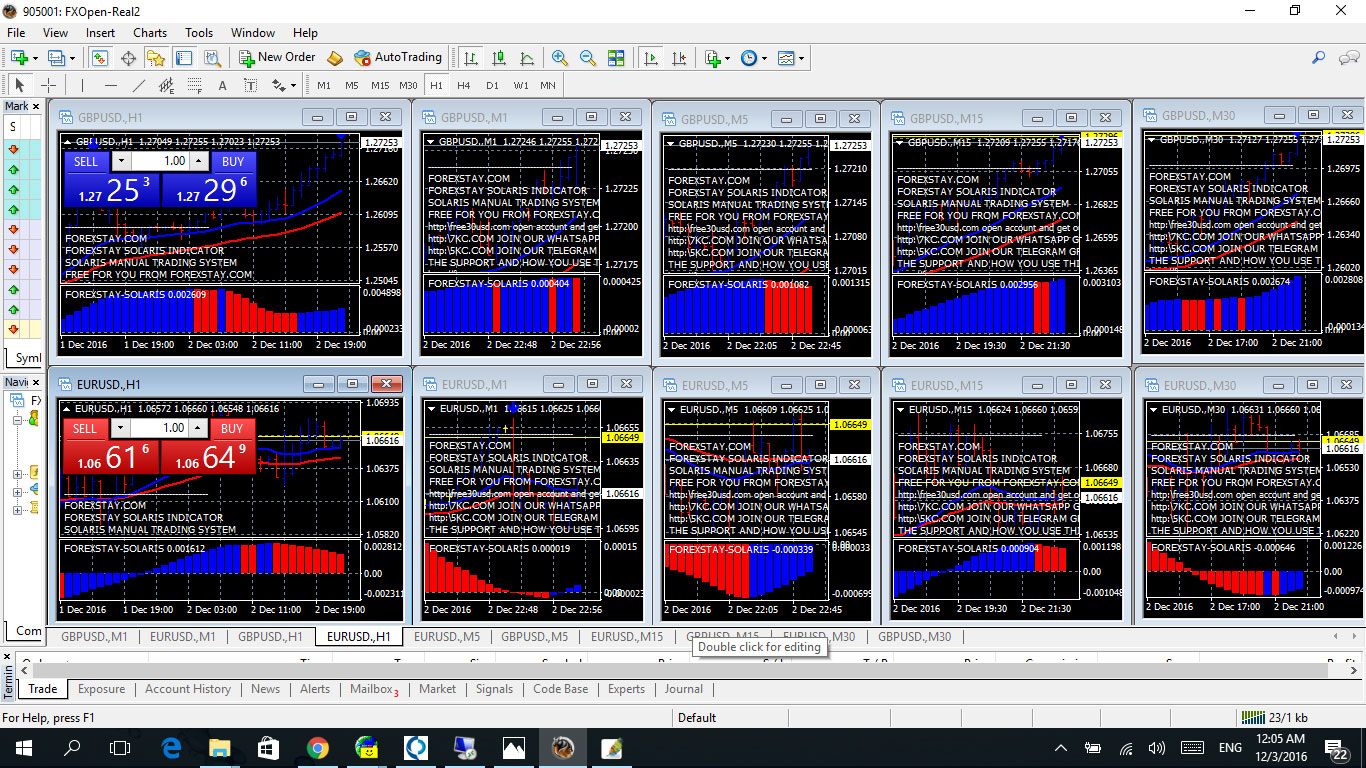Pick the Text 'A' drawing tool
The width and height of the screenshot is (1366, 768).
point(222,85)
